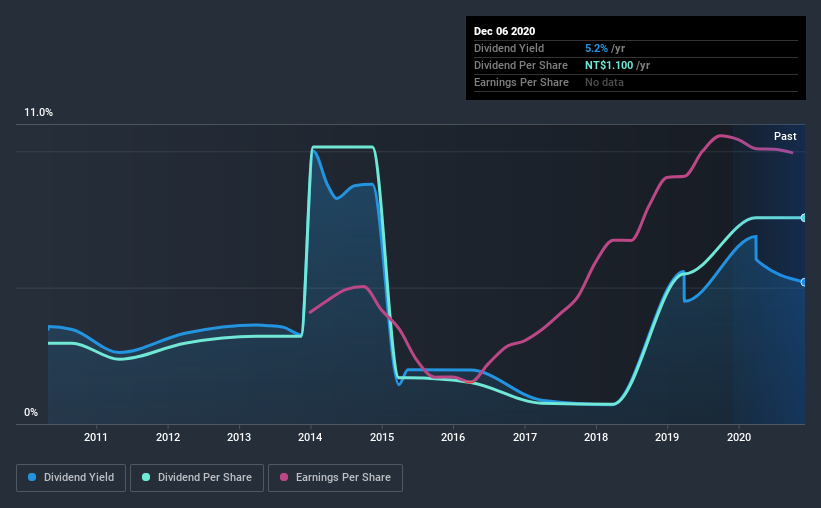Viewport: 821px width, 508px height.
Task: Click the Dividend Yield endpoint marker
Action: coord(803,282)
